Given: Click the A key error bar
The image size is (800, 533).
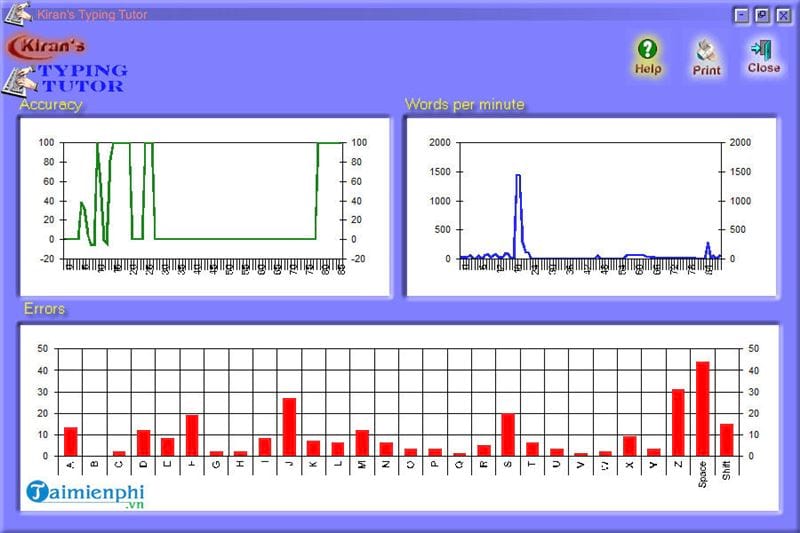Looking at the screenshot, I should coord(70,442).
